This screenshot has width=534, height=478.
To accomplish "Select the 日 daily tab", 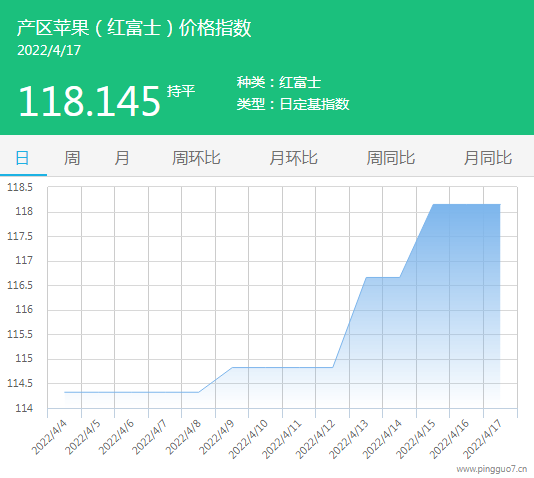I will coord(23,158).
